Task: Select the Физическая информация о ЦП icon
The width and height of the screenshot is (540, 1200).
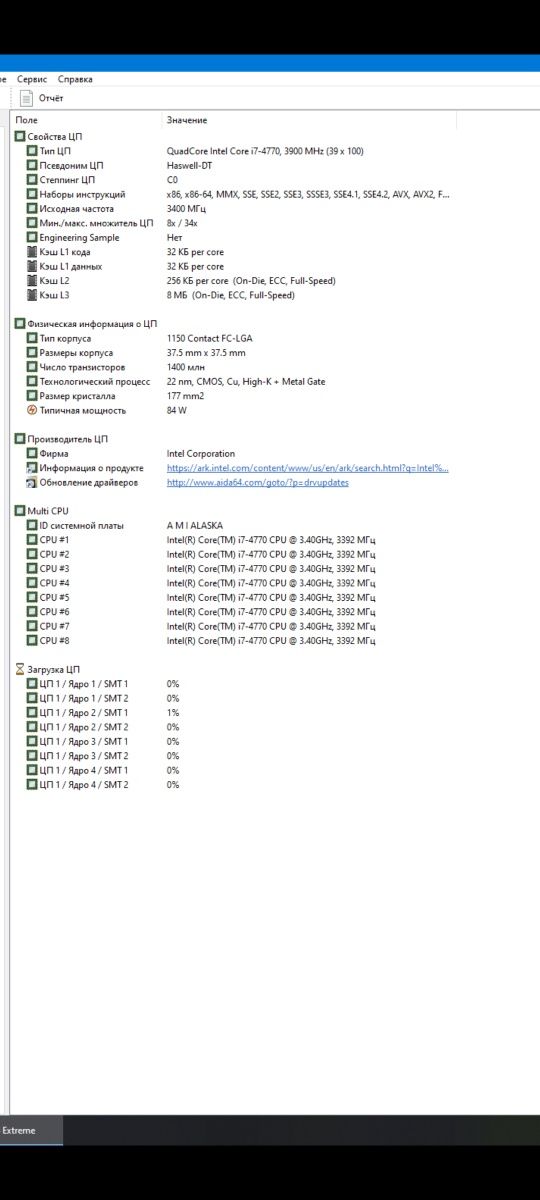Action: coord(20,324)
